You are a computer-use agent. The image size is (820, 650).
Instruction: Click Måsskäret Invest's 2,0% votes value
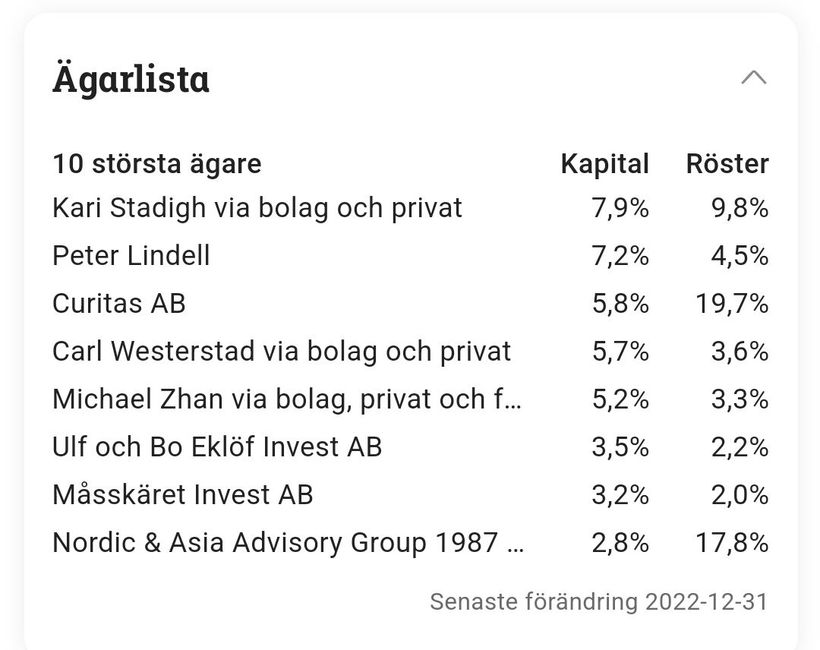(740, 495)
